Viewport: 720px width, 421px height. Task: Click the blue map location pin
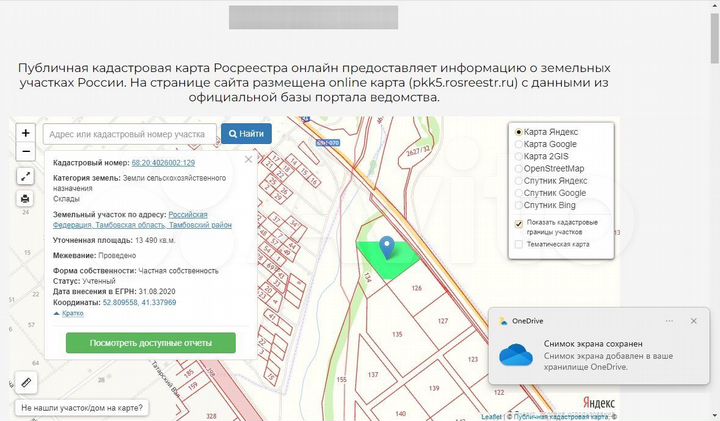387,247
